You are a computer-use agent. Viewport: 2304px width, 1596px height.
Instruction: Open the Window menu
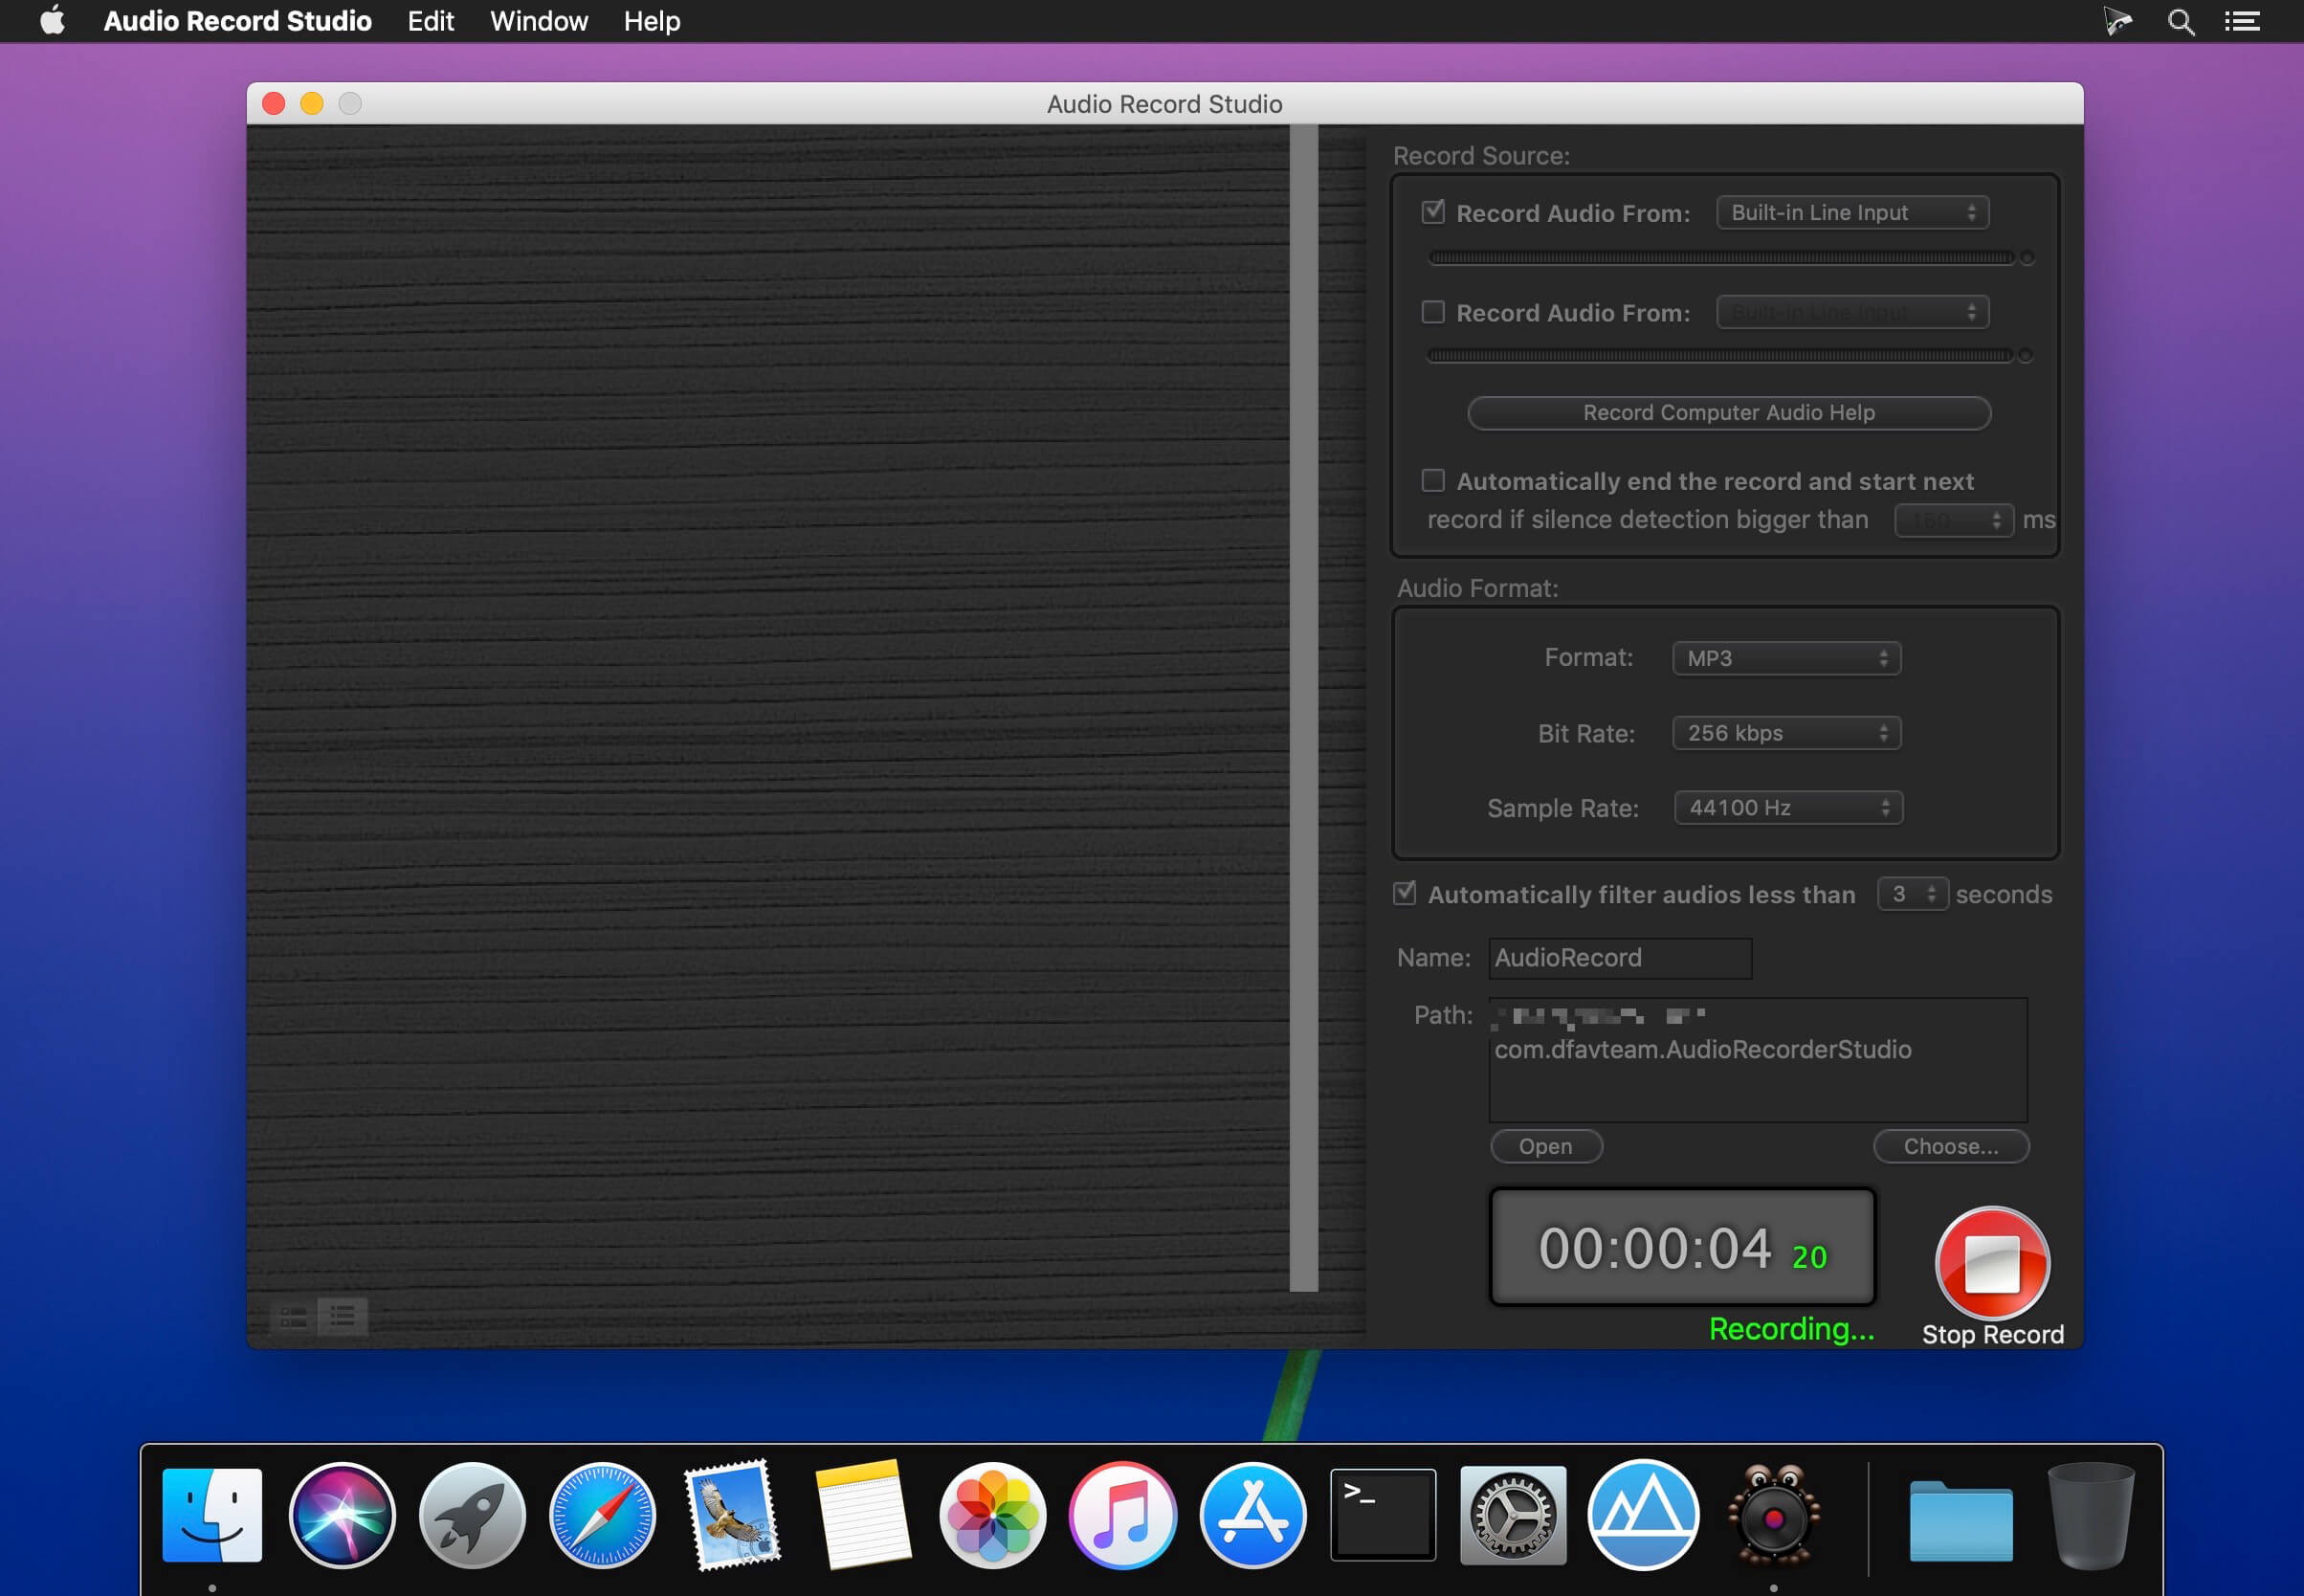pos(538,21)
